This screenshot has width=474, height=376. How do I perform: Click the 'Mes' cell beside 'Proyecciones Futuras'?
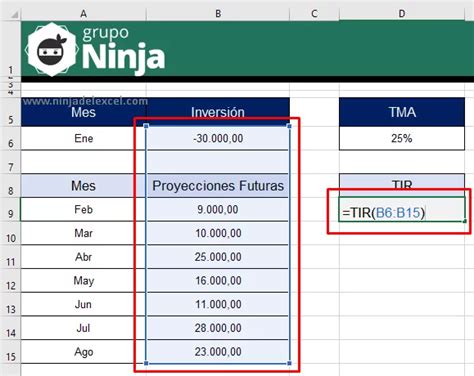pyautogui.click(x=83, y=186)
